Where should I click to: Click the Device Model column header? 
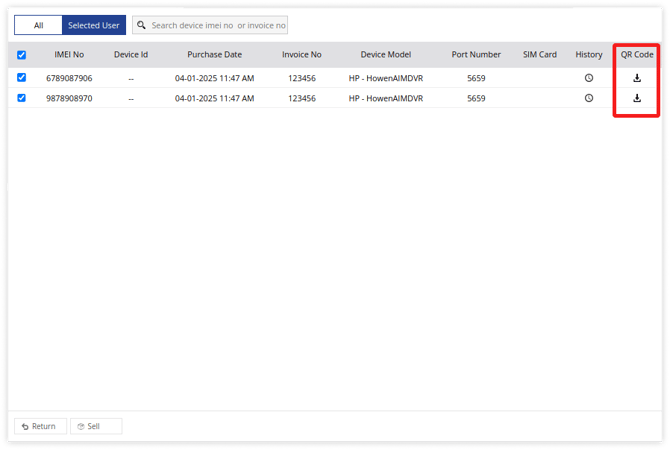[x=386, y=54]
